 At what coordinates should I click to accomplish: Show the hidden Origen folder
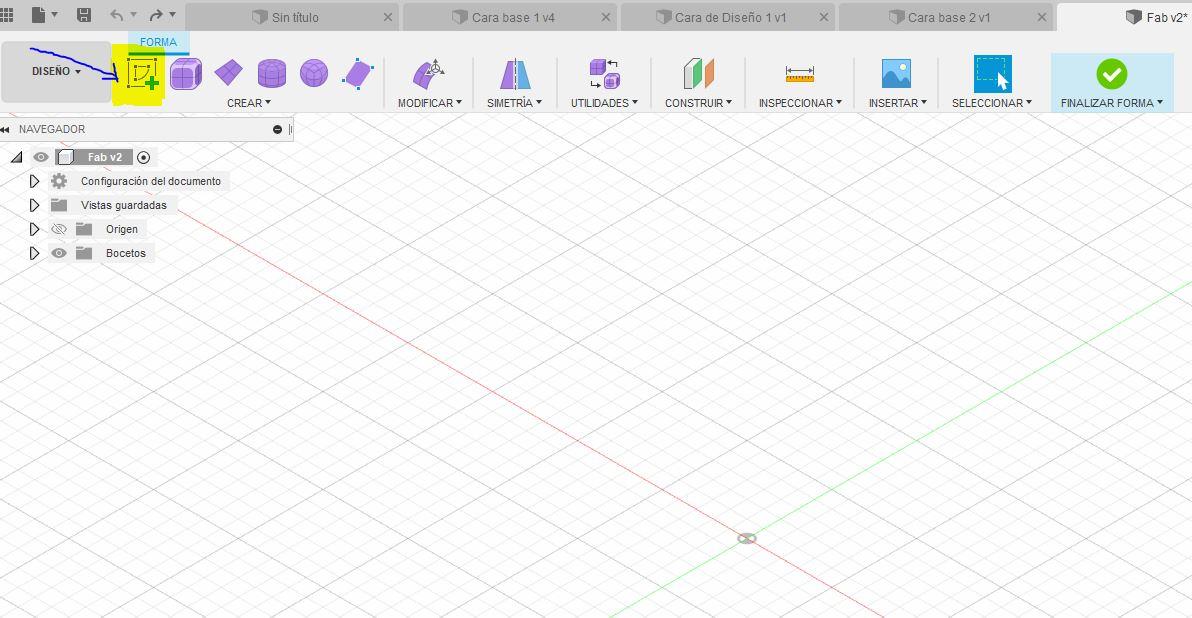[59, 229]
